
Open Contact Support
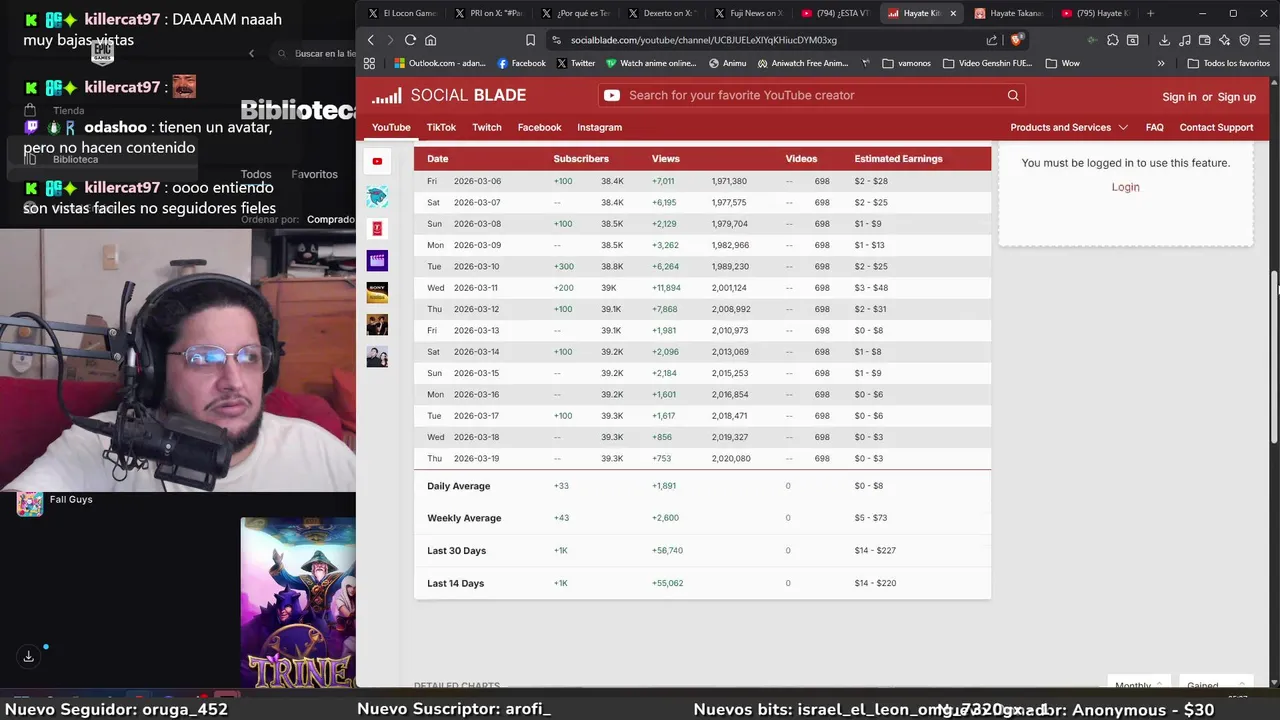pos(1216,127)
